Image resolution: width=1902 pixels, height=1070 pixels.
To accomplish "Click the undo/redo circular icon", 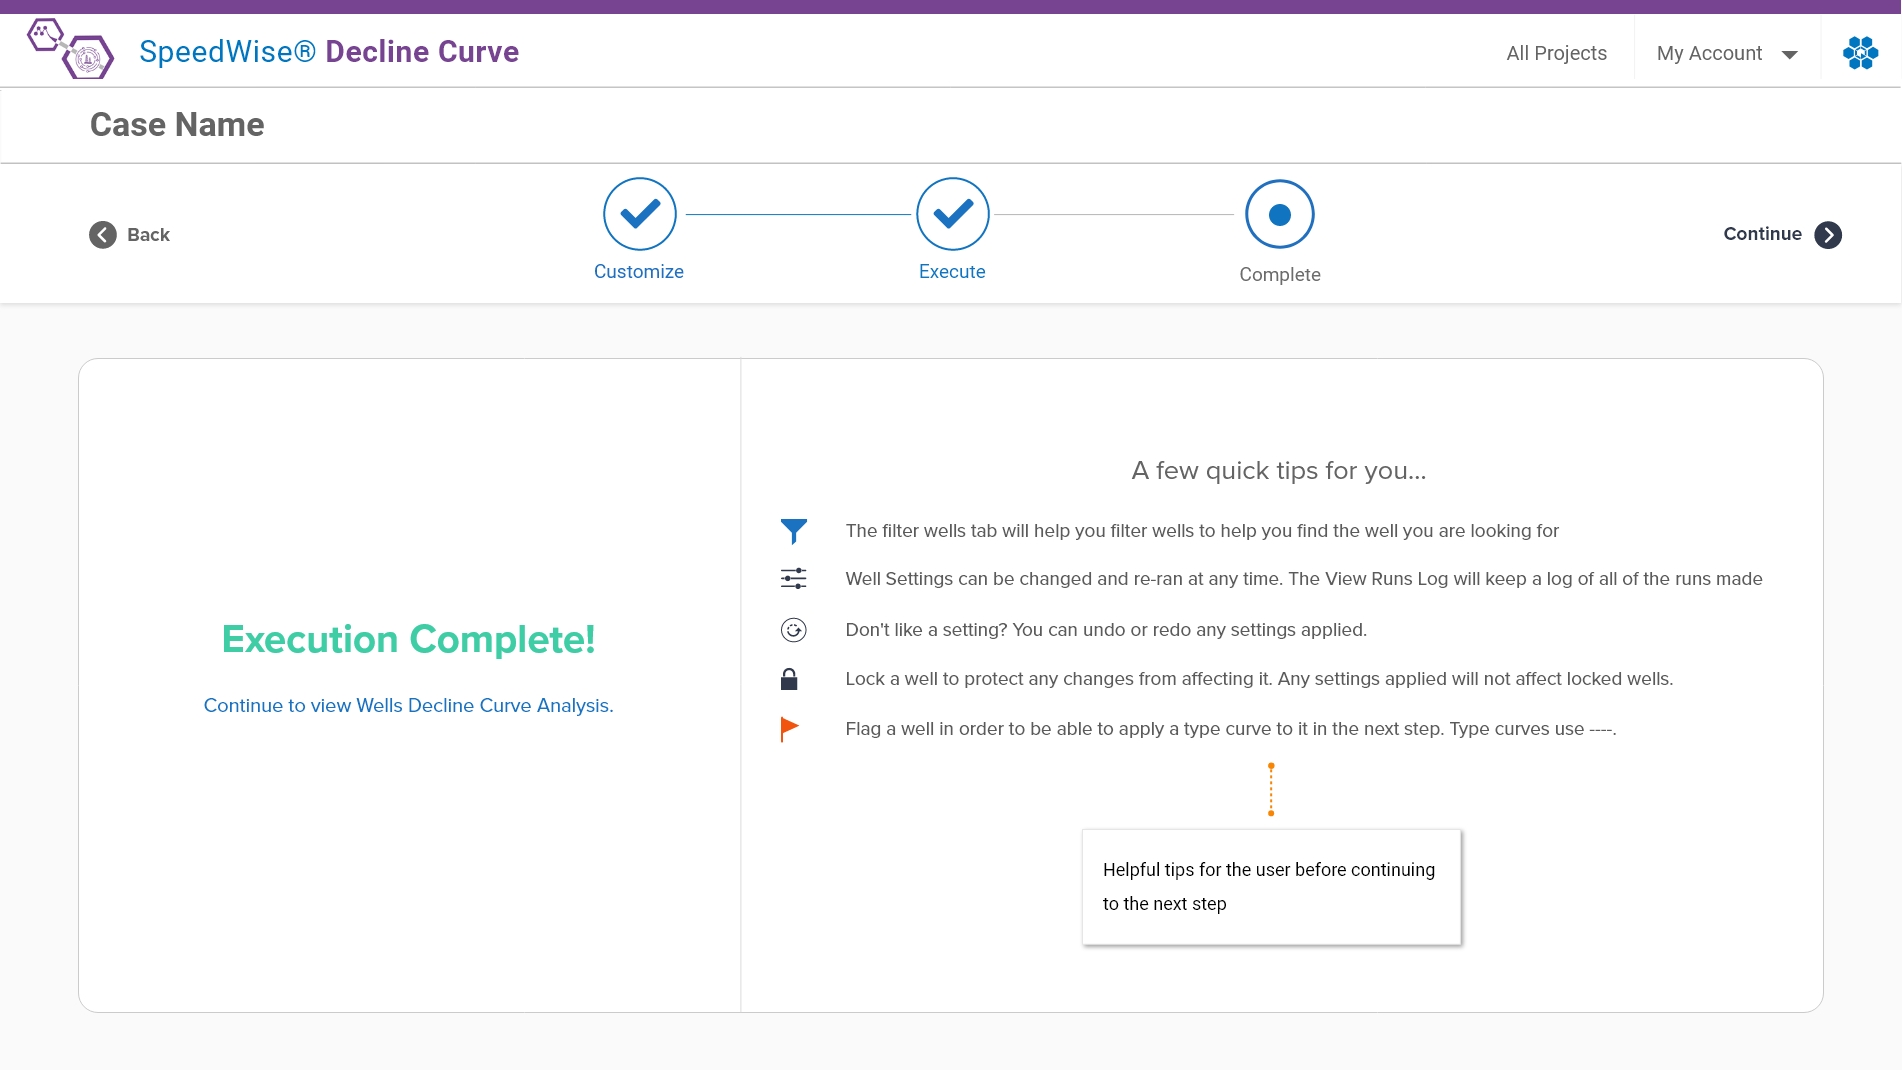I will (793, 630).
